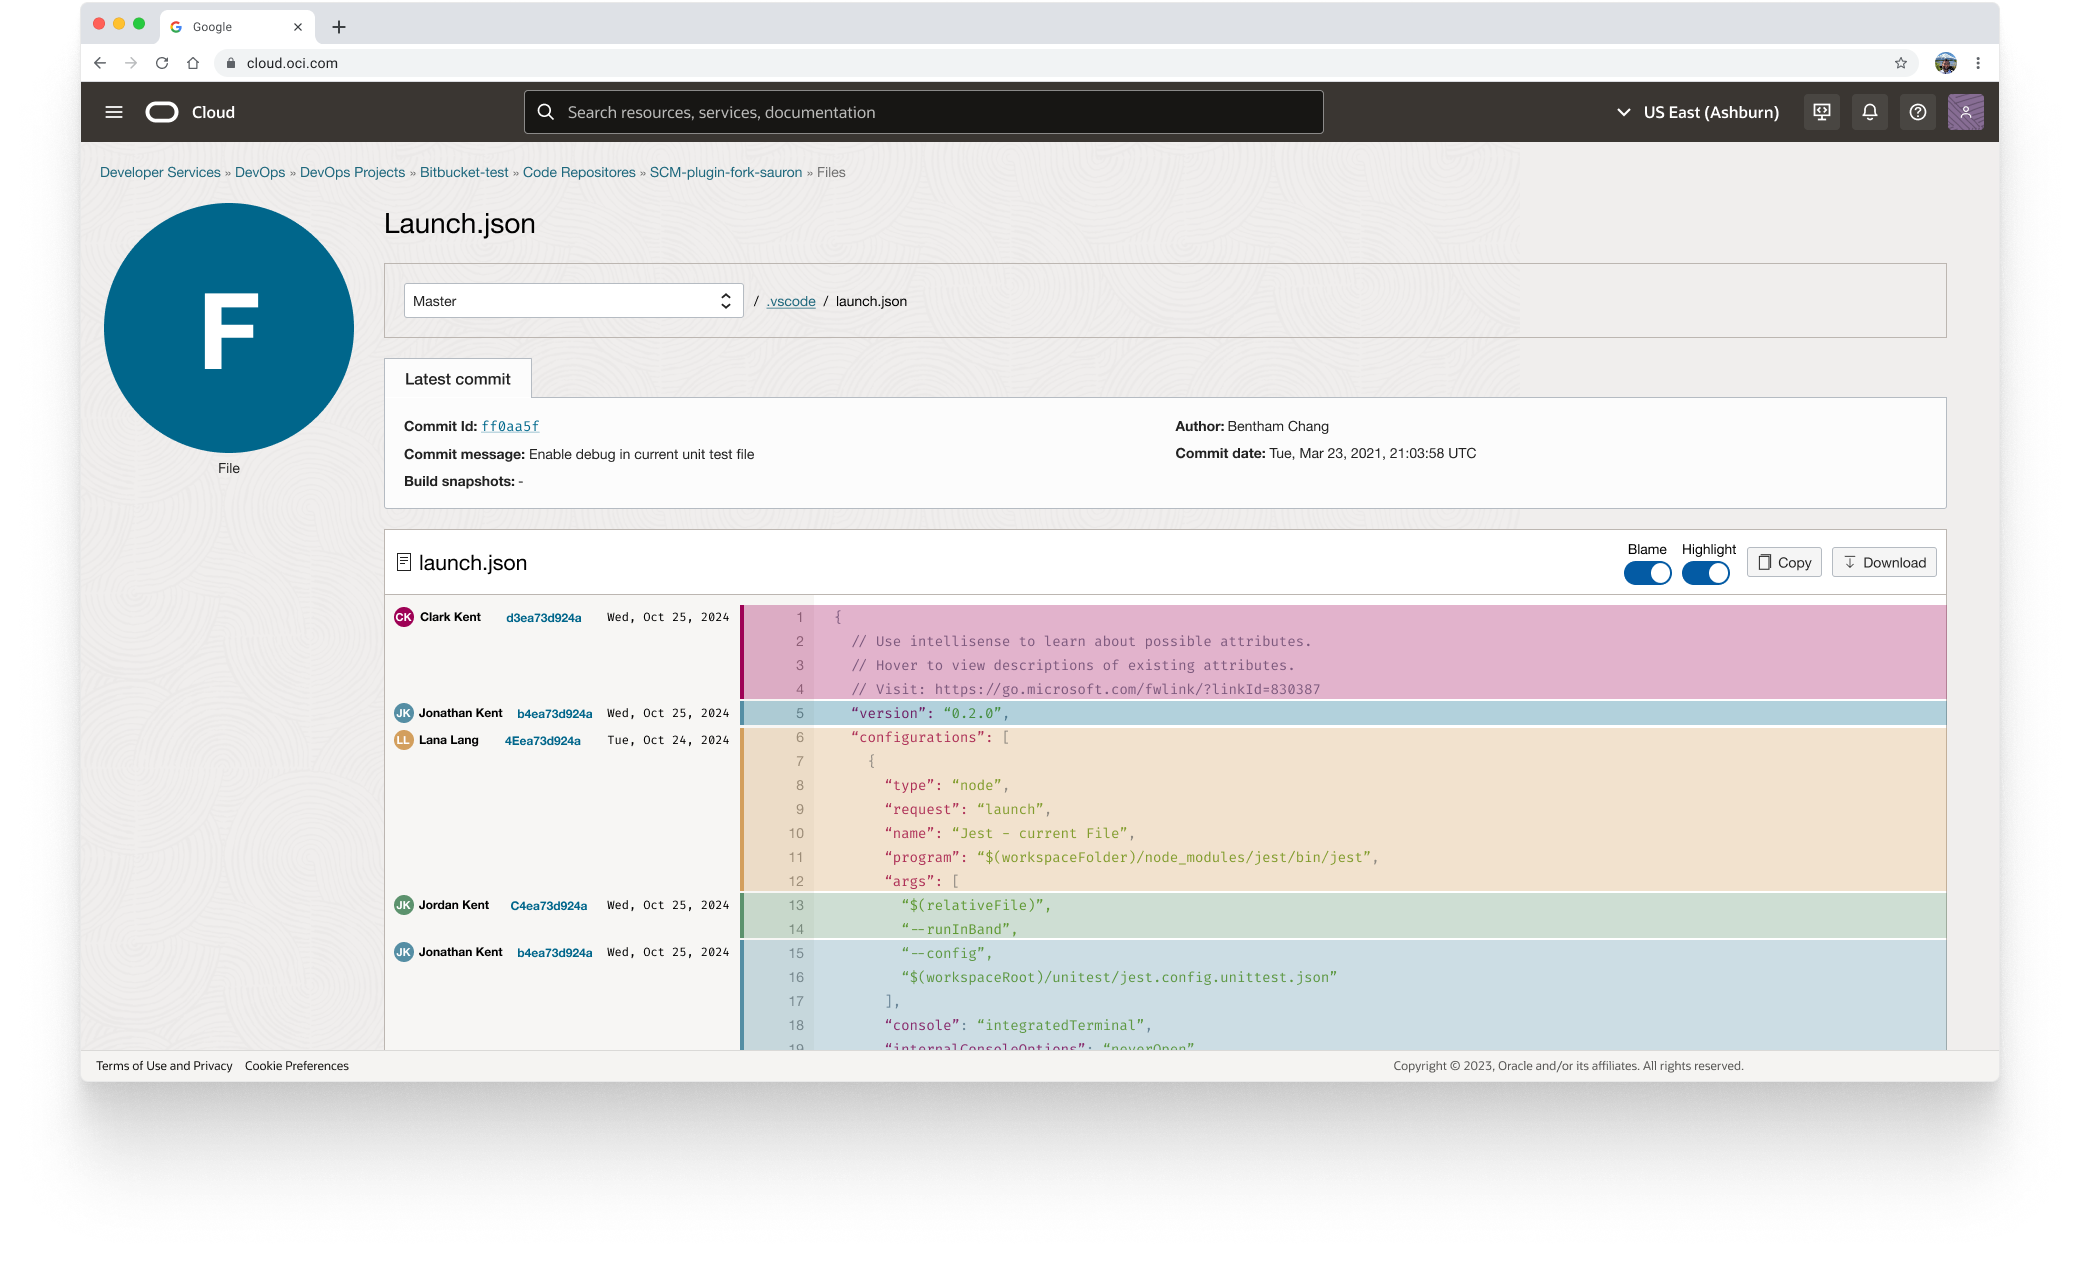Screen dimensions: 2080x1262
Task: Open commit ff0aa5f link
Action: click(510, 426)
